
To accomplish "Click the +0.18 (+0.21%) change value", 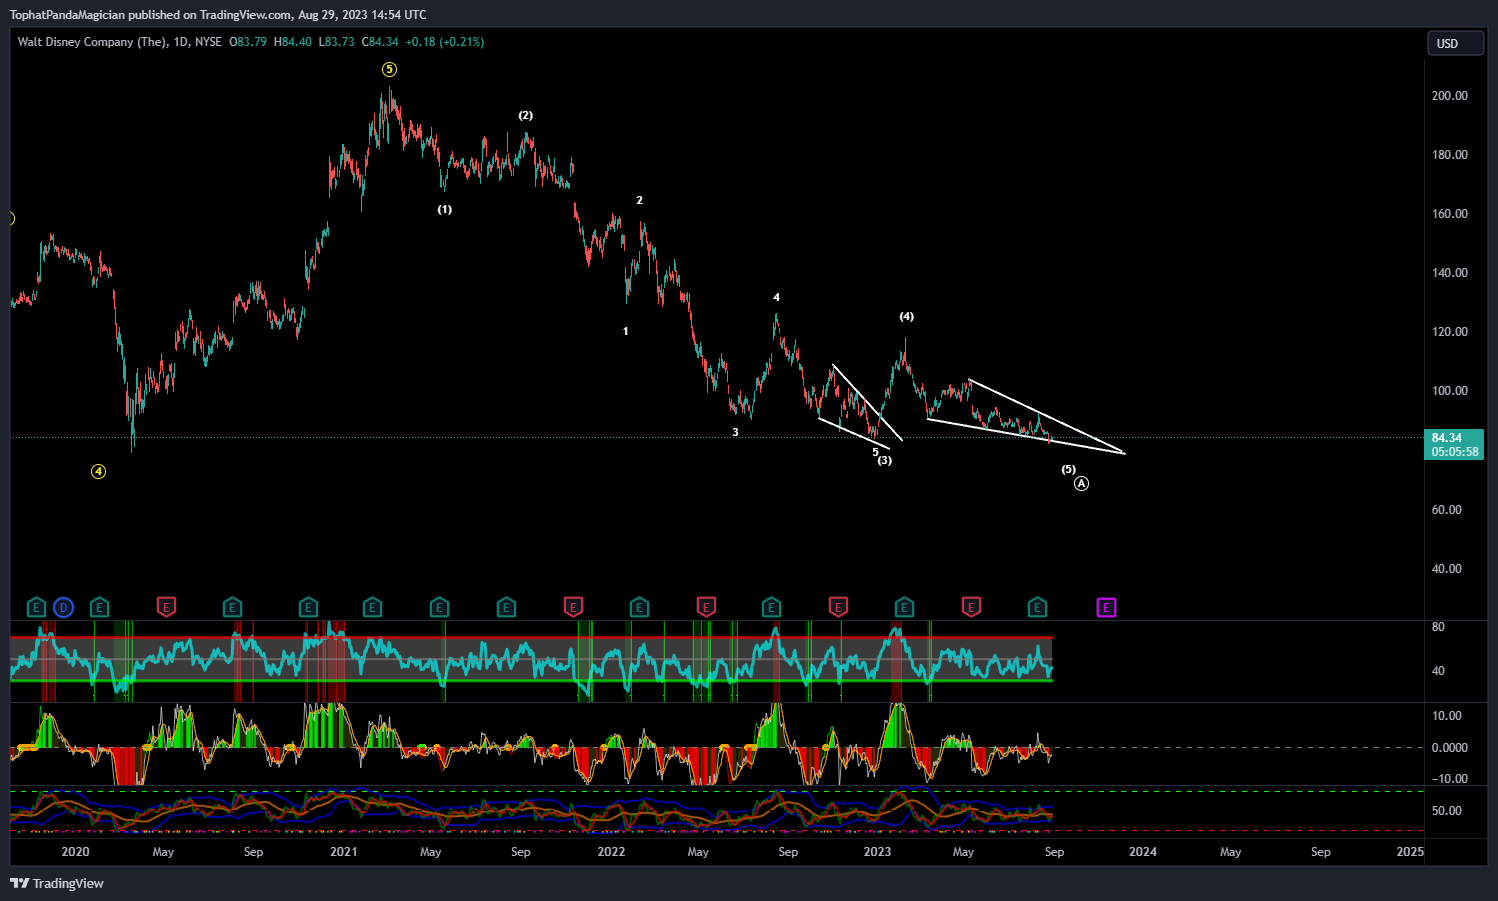I will (x=445, y=42).
